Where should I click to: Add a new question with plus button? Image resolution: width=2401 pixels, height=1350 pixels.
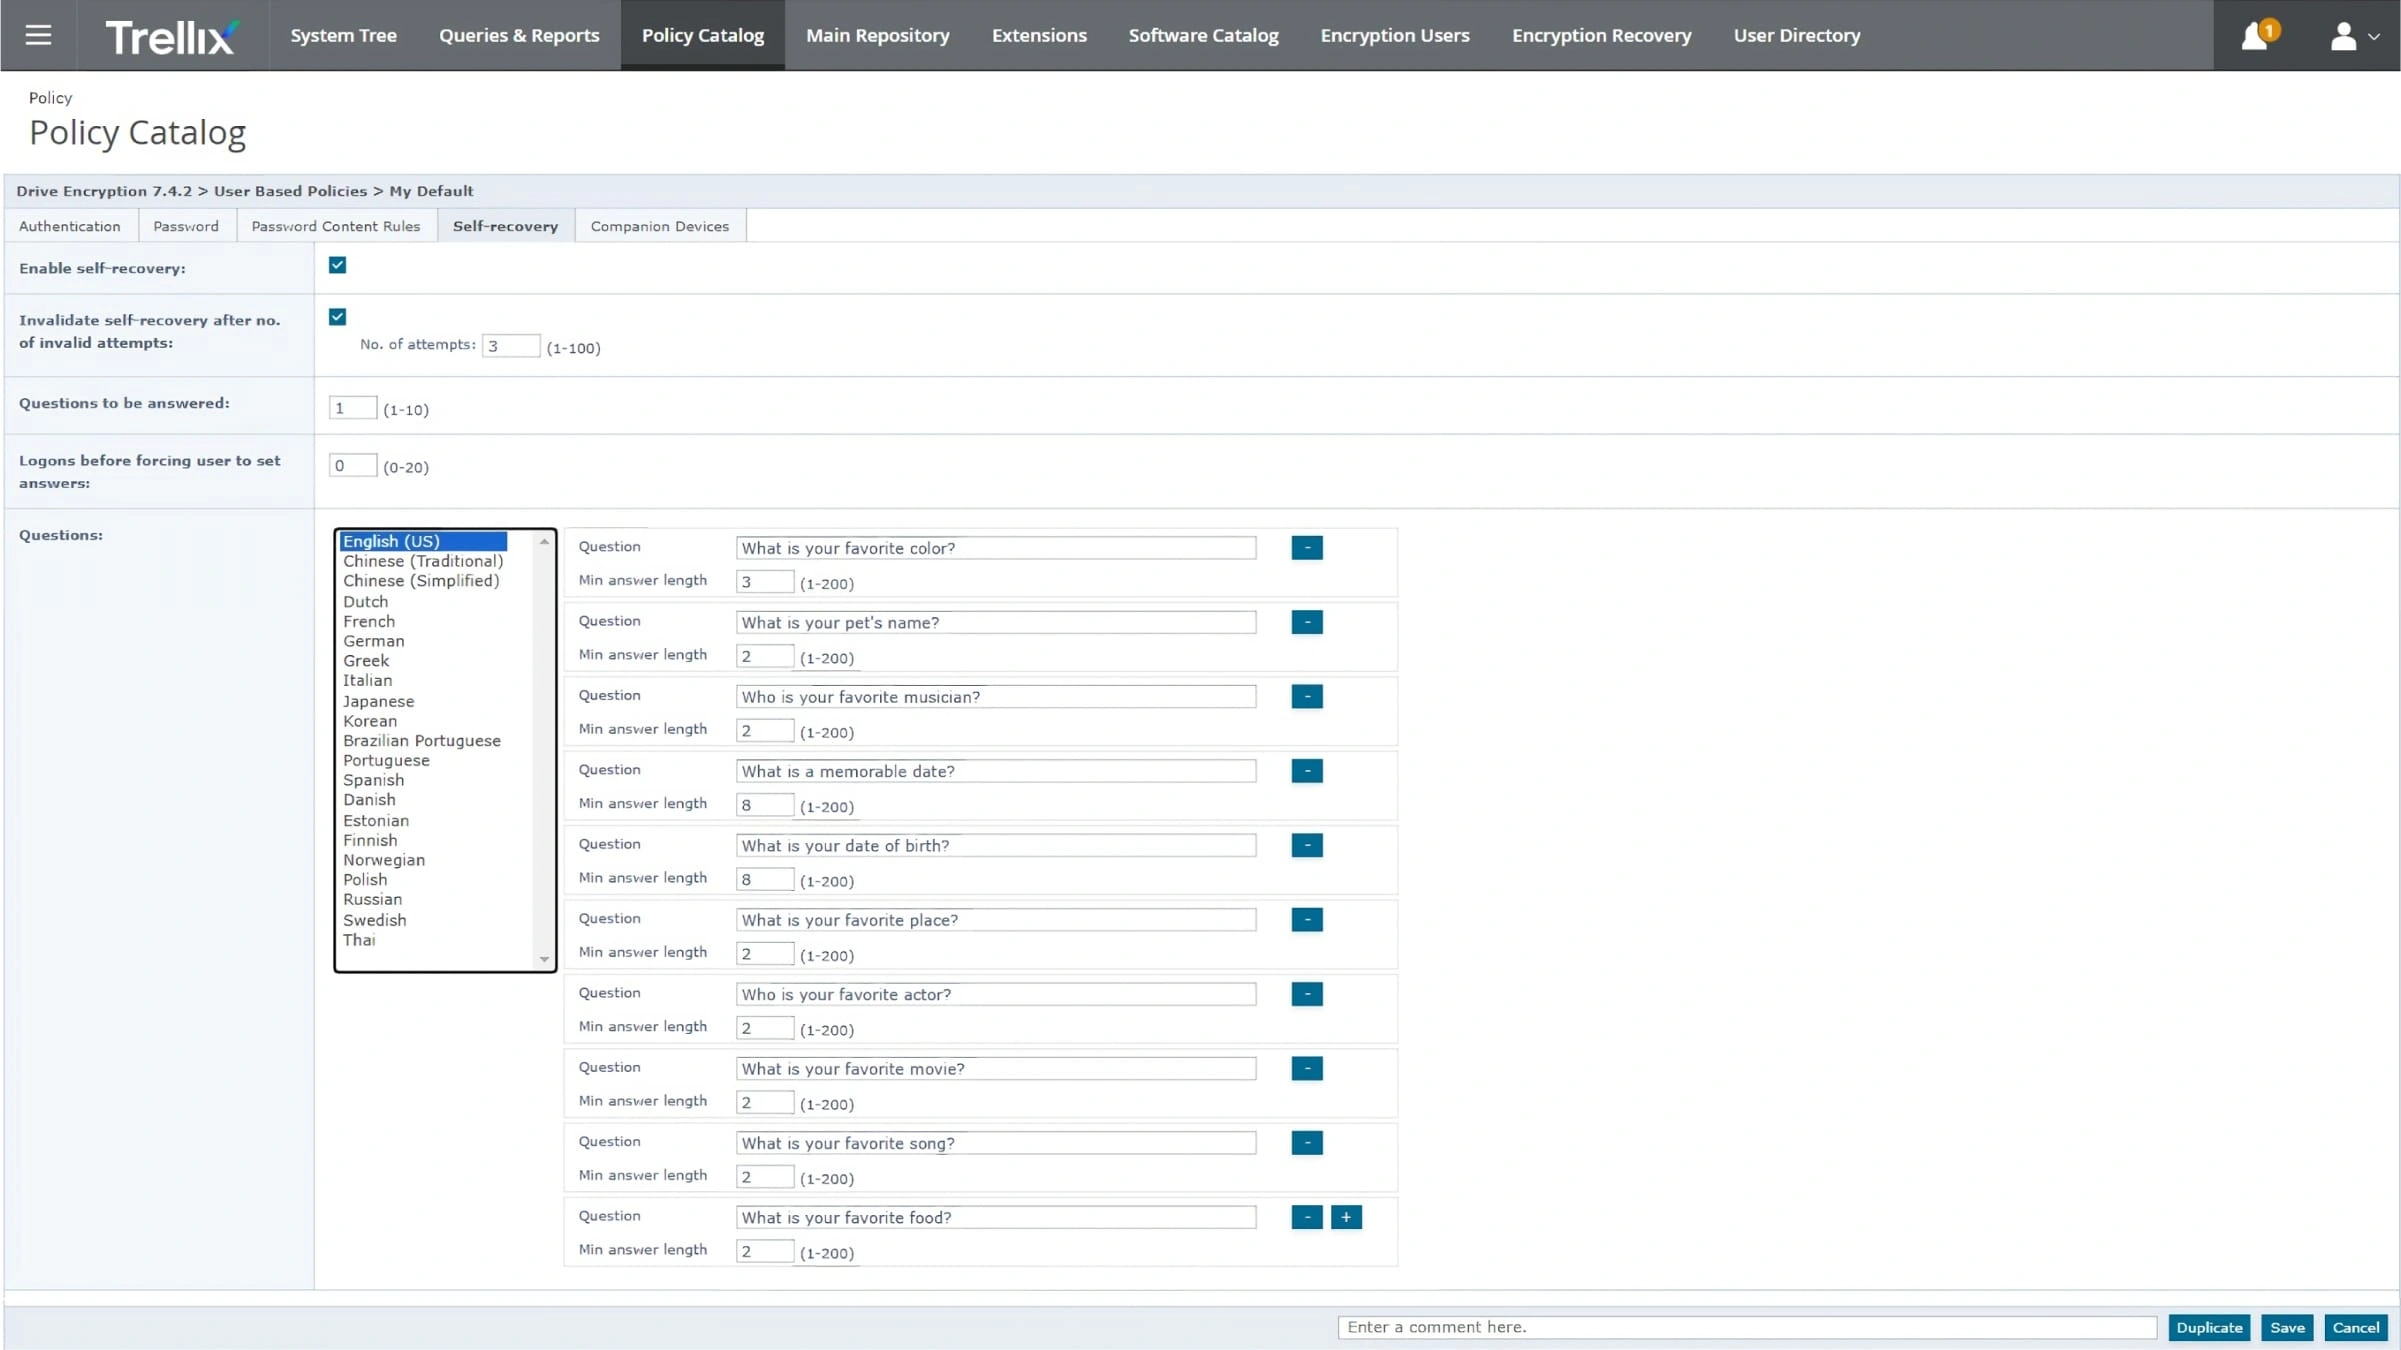pos(1346,1217)
